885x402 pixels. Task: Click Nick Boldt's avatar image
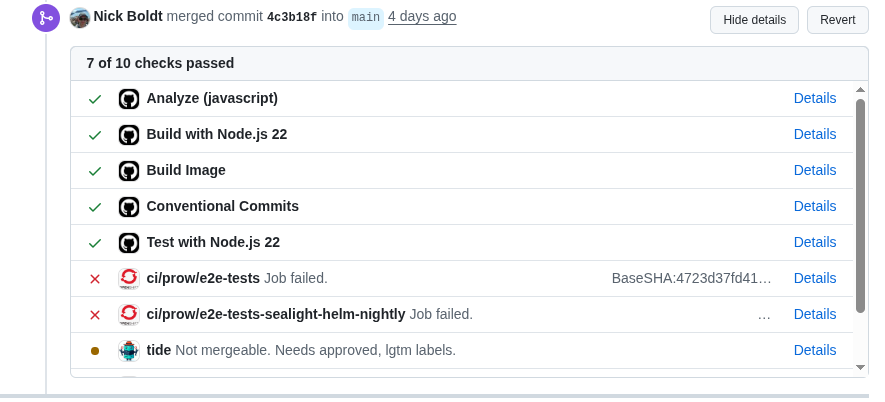80,18
